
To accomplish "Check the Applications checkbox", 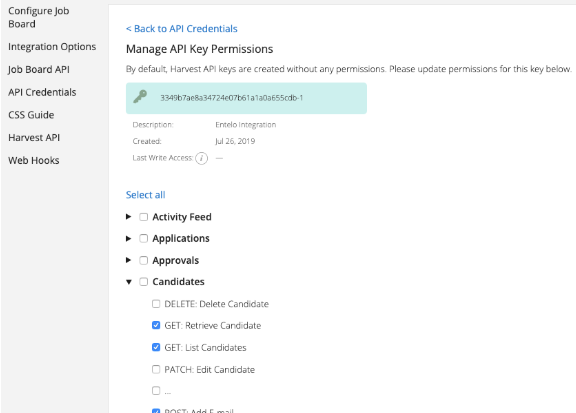I will [x=144, y=239].
